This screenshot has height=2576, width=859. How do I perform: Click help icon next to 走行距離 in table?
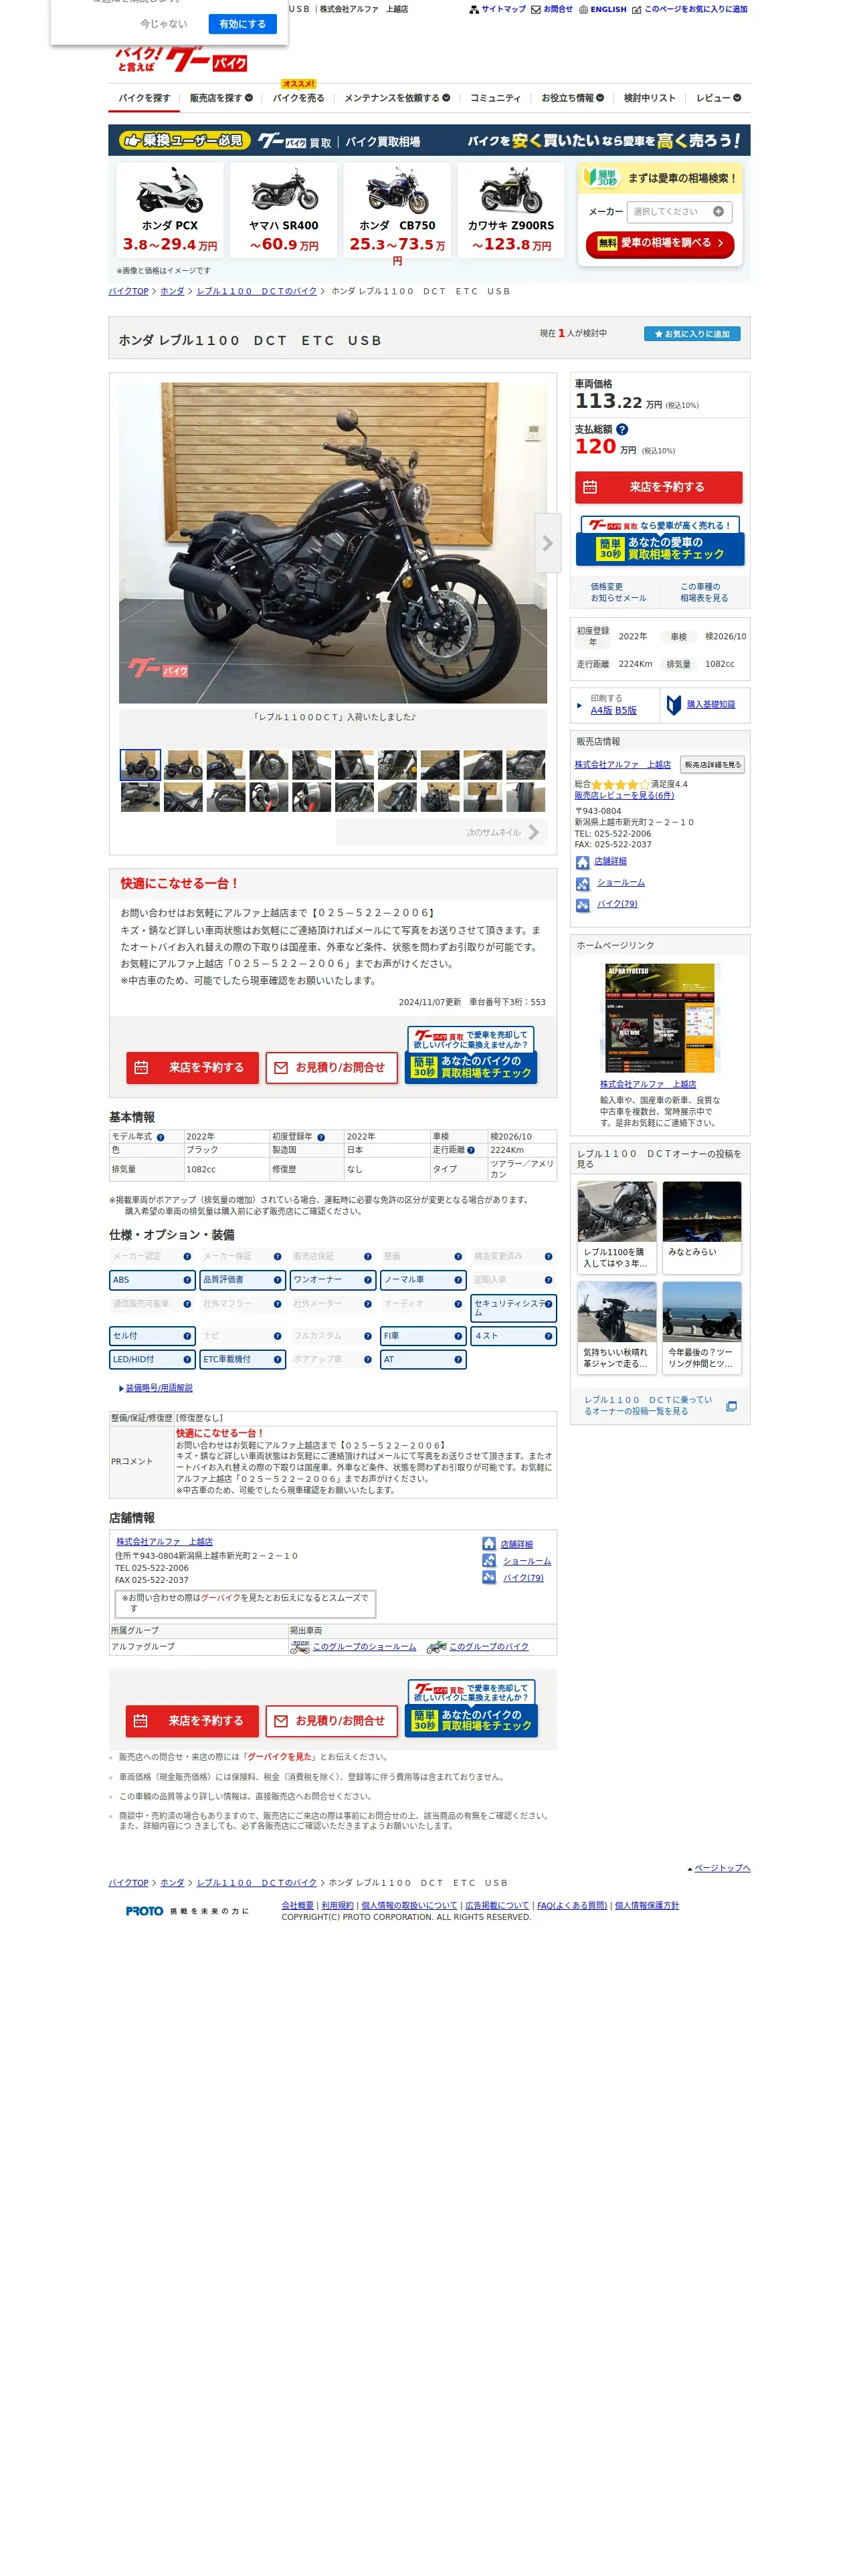point(471,1150)
